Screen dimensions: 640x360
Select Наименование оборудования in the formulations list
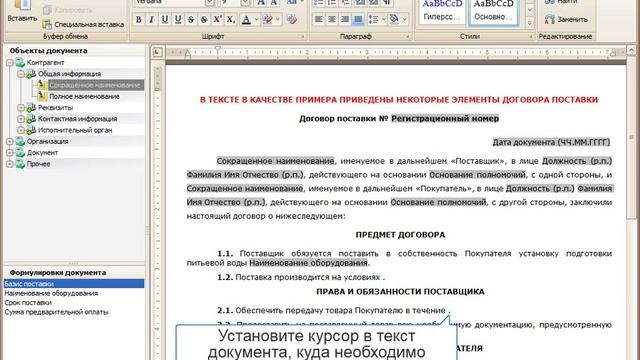point(51,293)
